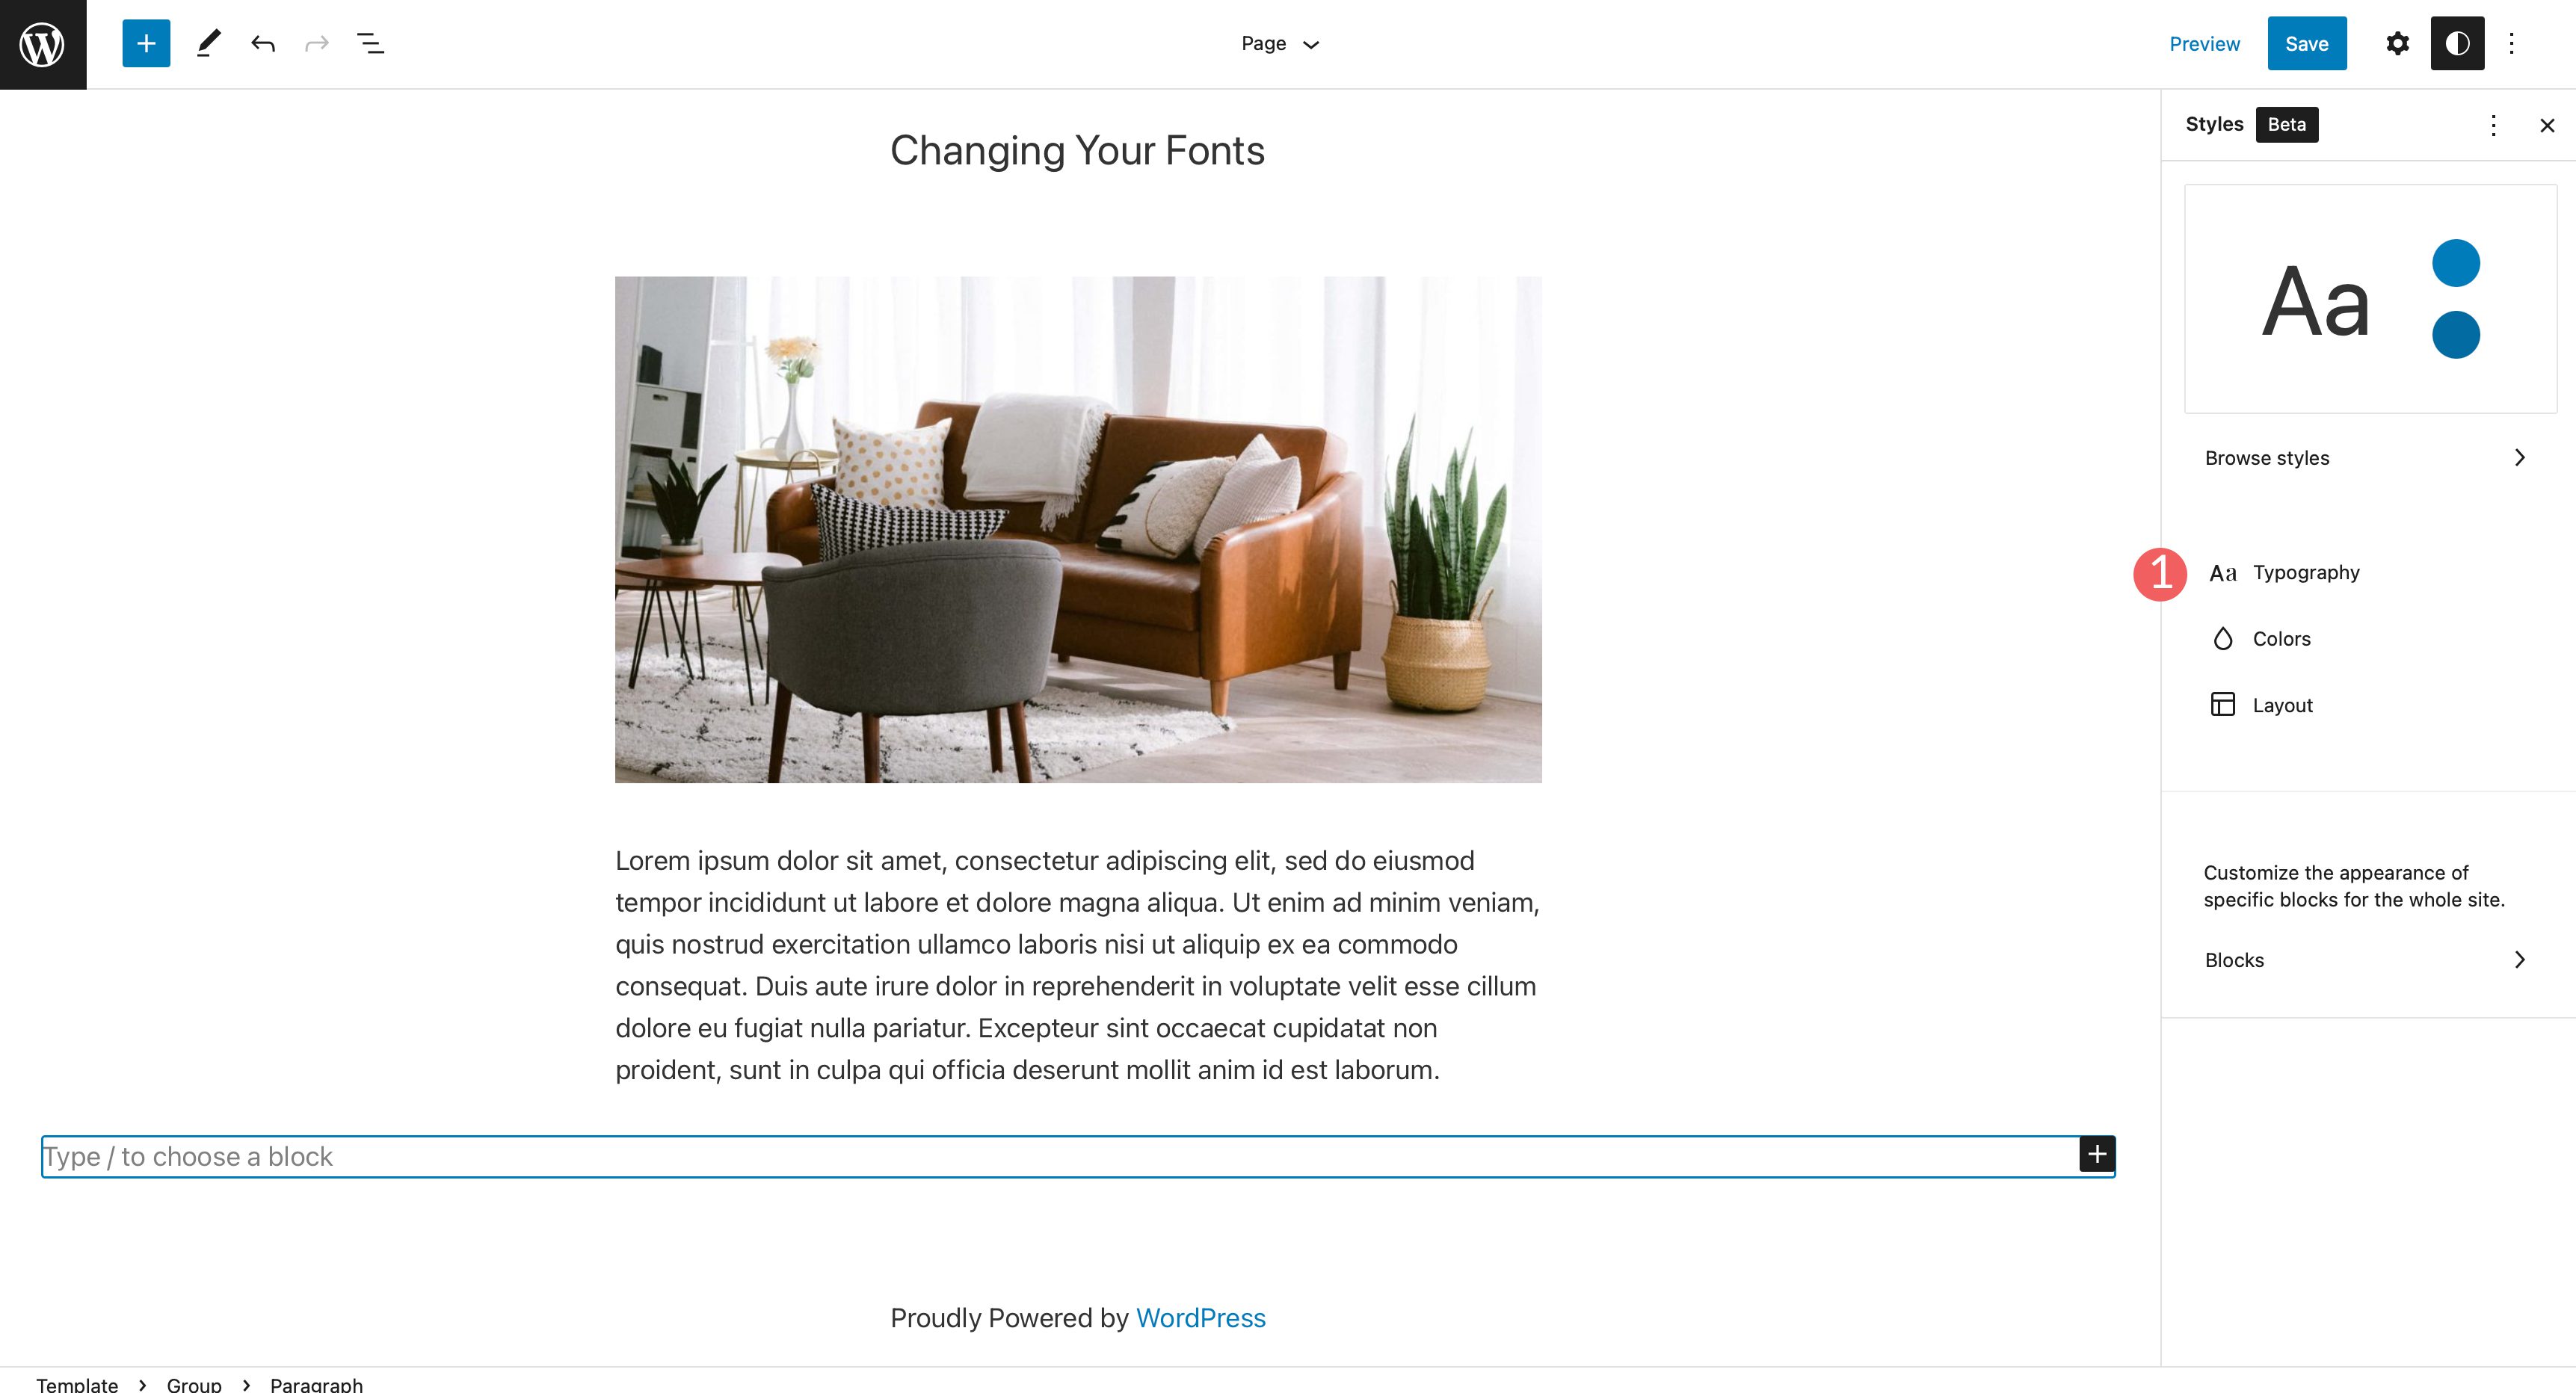Click the WordPress logo icon
2576x1393 pixels.
tap(41, 43)
